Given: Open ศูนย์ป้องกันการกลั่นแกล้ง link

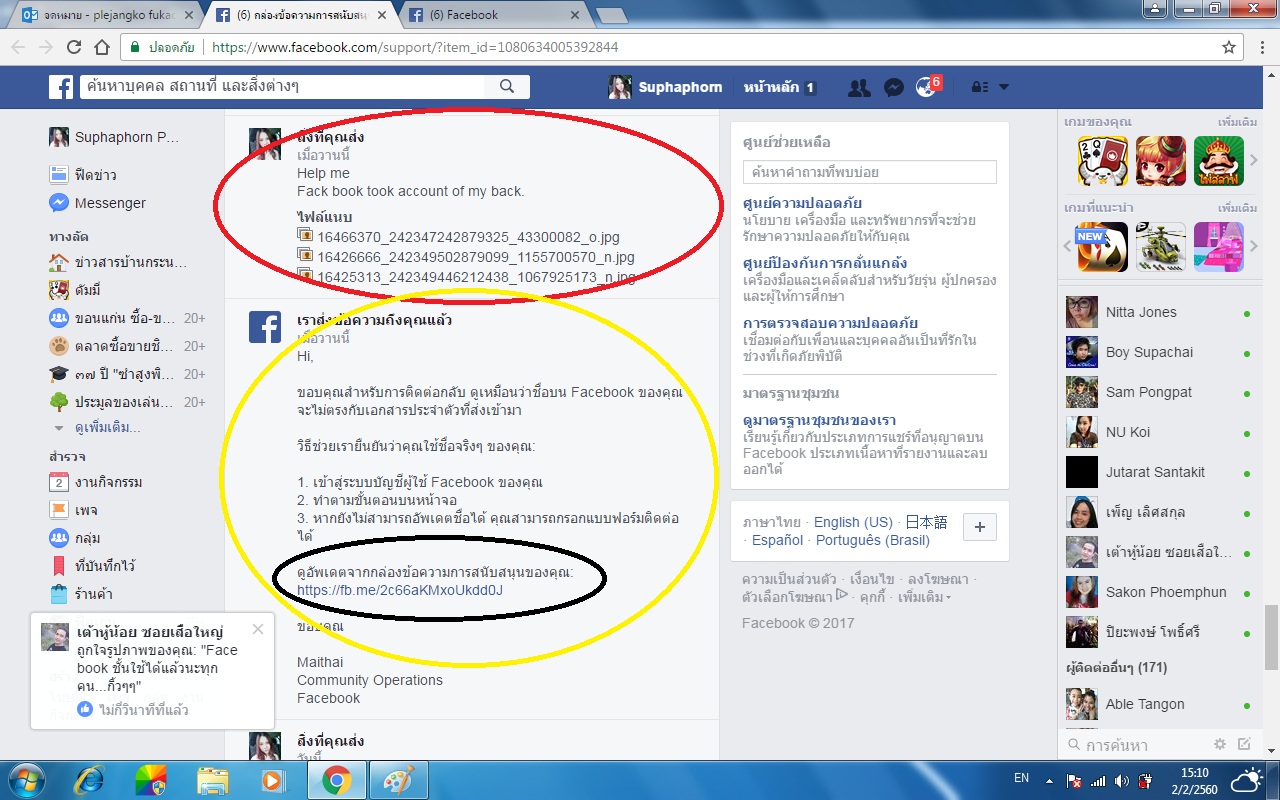Looking at the screenshot, I should (x=825, y=263).
